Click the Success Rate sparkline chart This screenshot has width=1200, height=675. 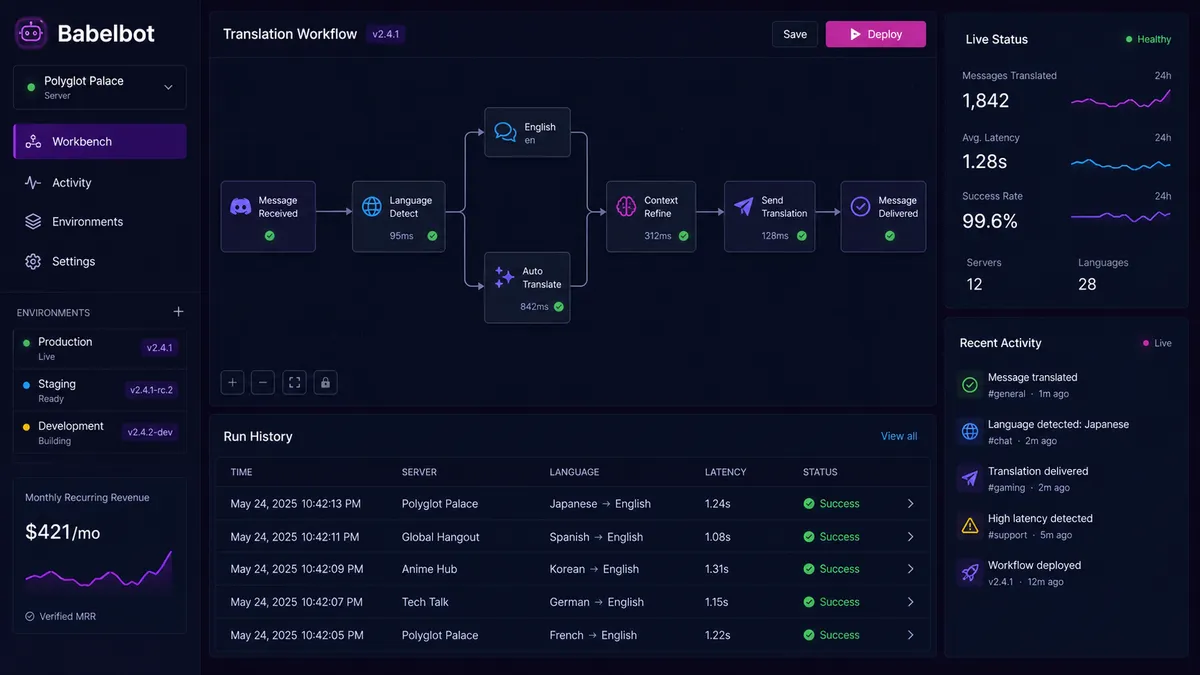1121,216
